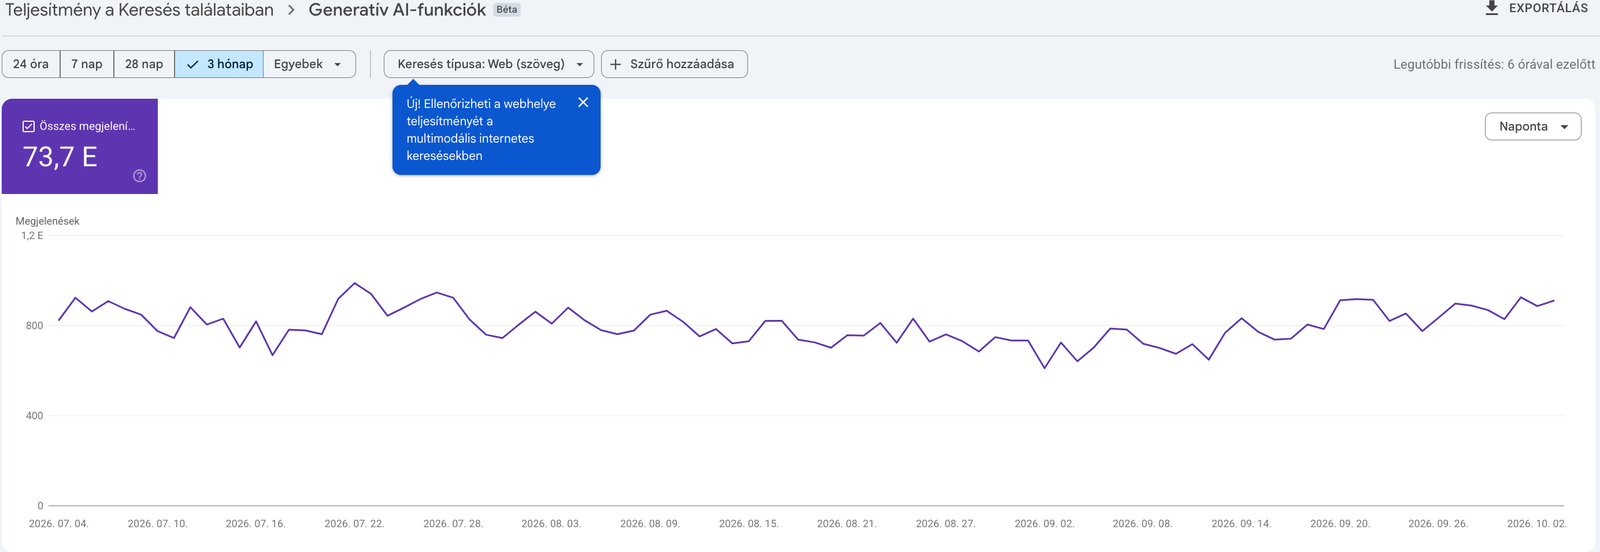
Task: Click the help icon on the Összes megjelenítés card
Action: click(139, 176)
